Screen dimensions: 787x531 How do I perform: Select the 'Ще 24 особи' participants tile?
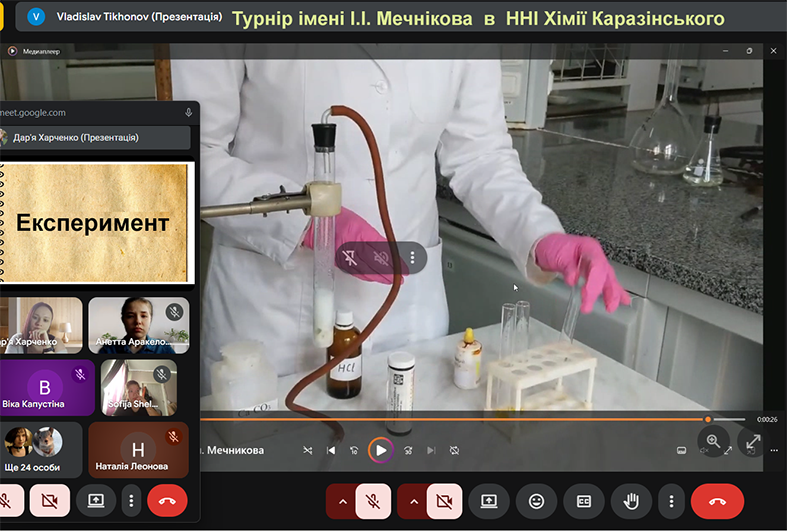40,449
